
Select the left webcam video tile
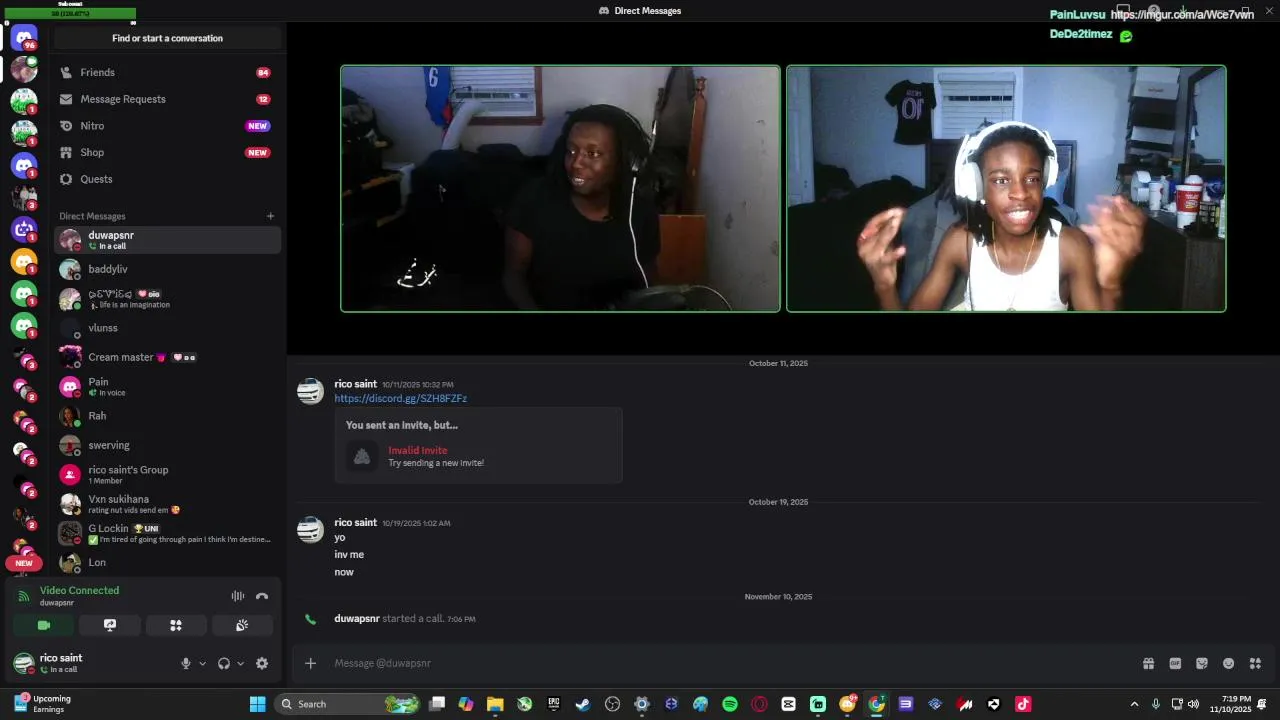pos(560,189)
